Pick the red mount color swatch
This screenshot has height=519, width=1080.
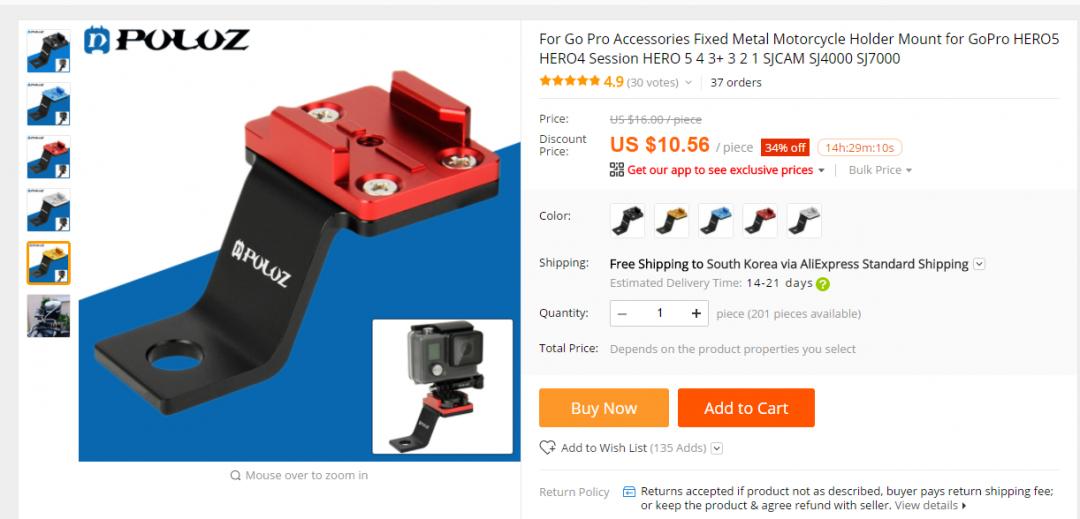(760, 221)
